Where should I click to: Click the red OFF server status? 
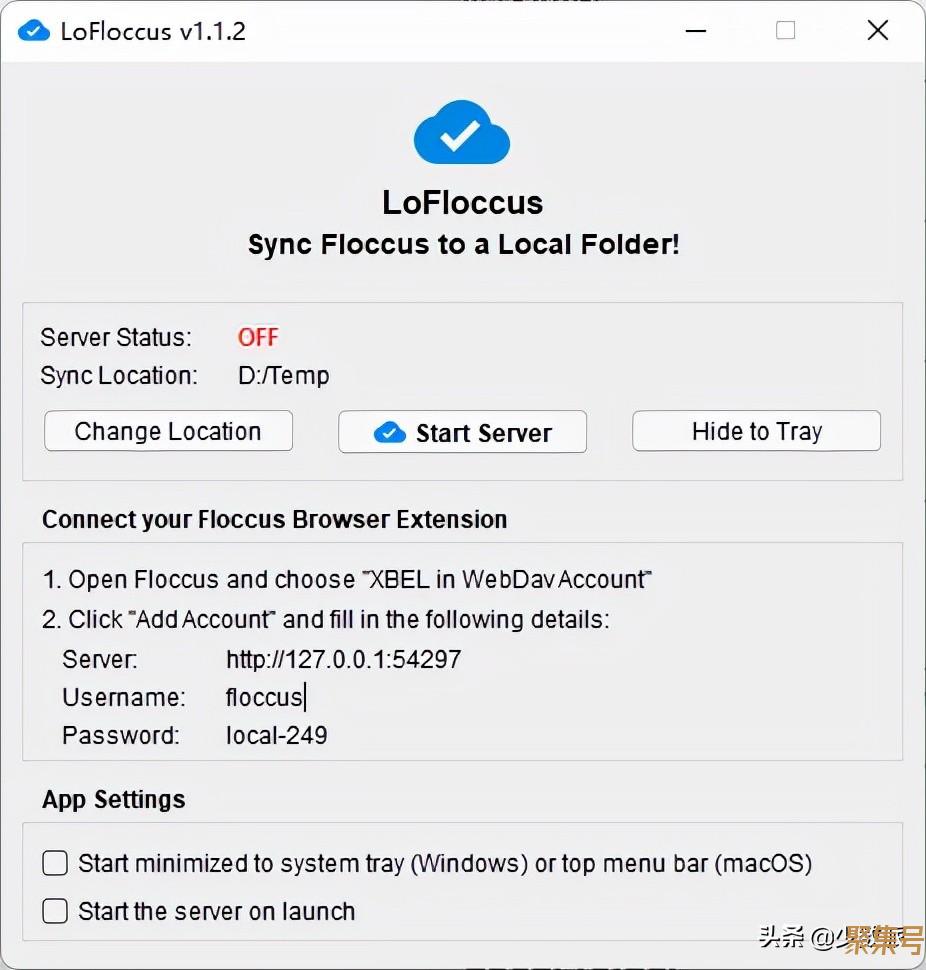pyautogui.click(x=258, y=337)
